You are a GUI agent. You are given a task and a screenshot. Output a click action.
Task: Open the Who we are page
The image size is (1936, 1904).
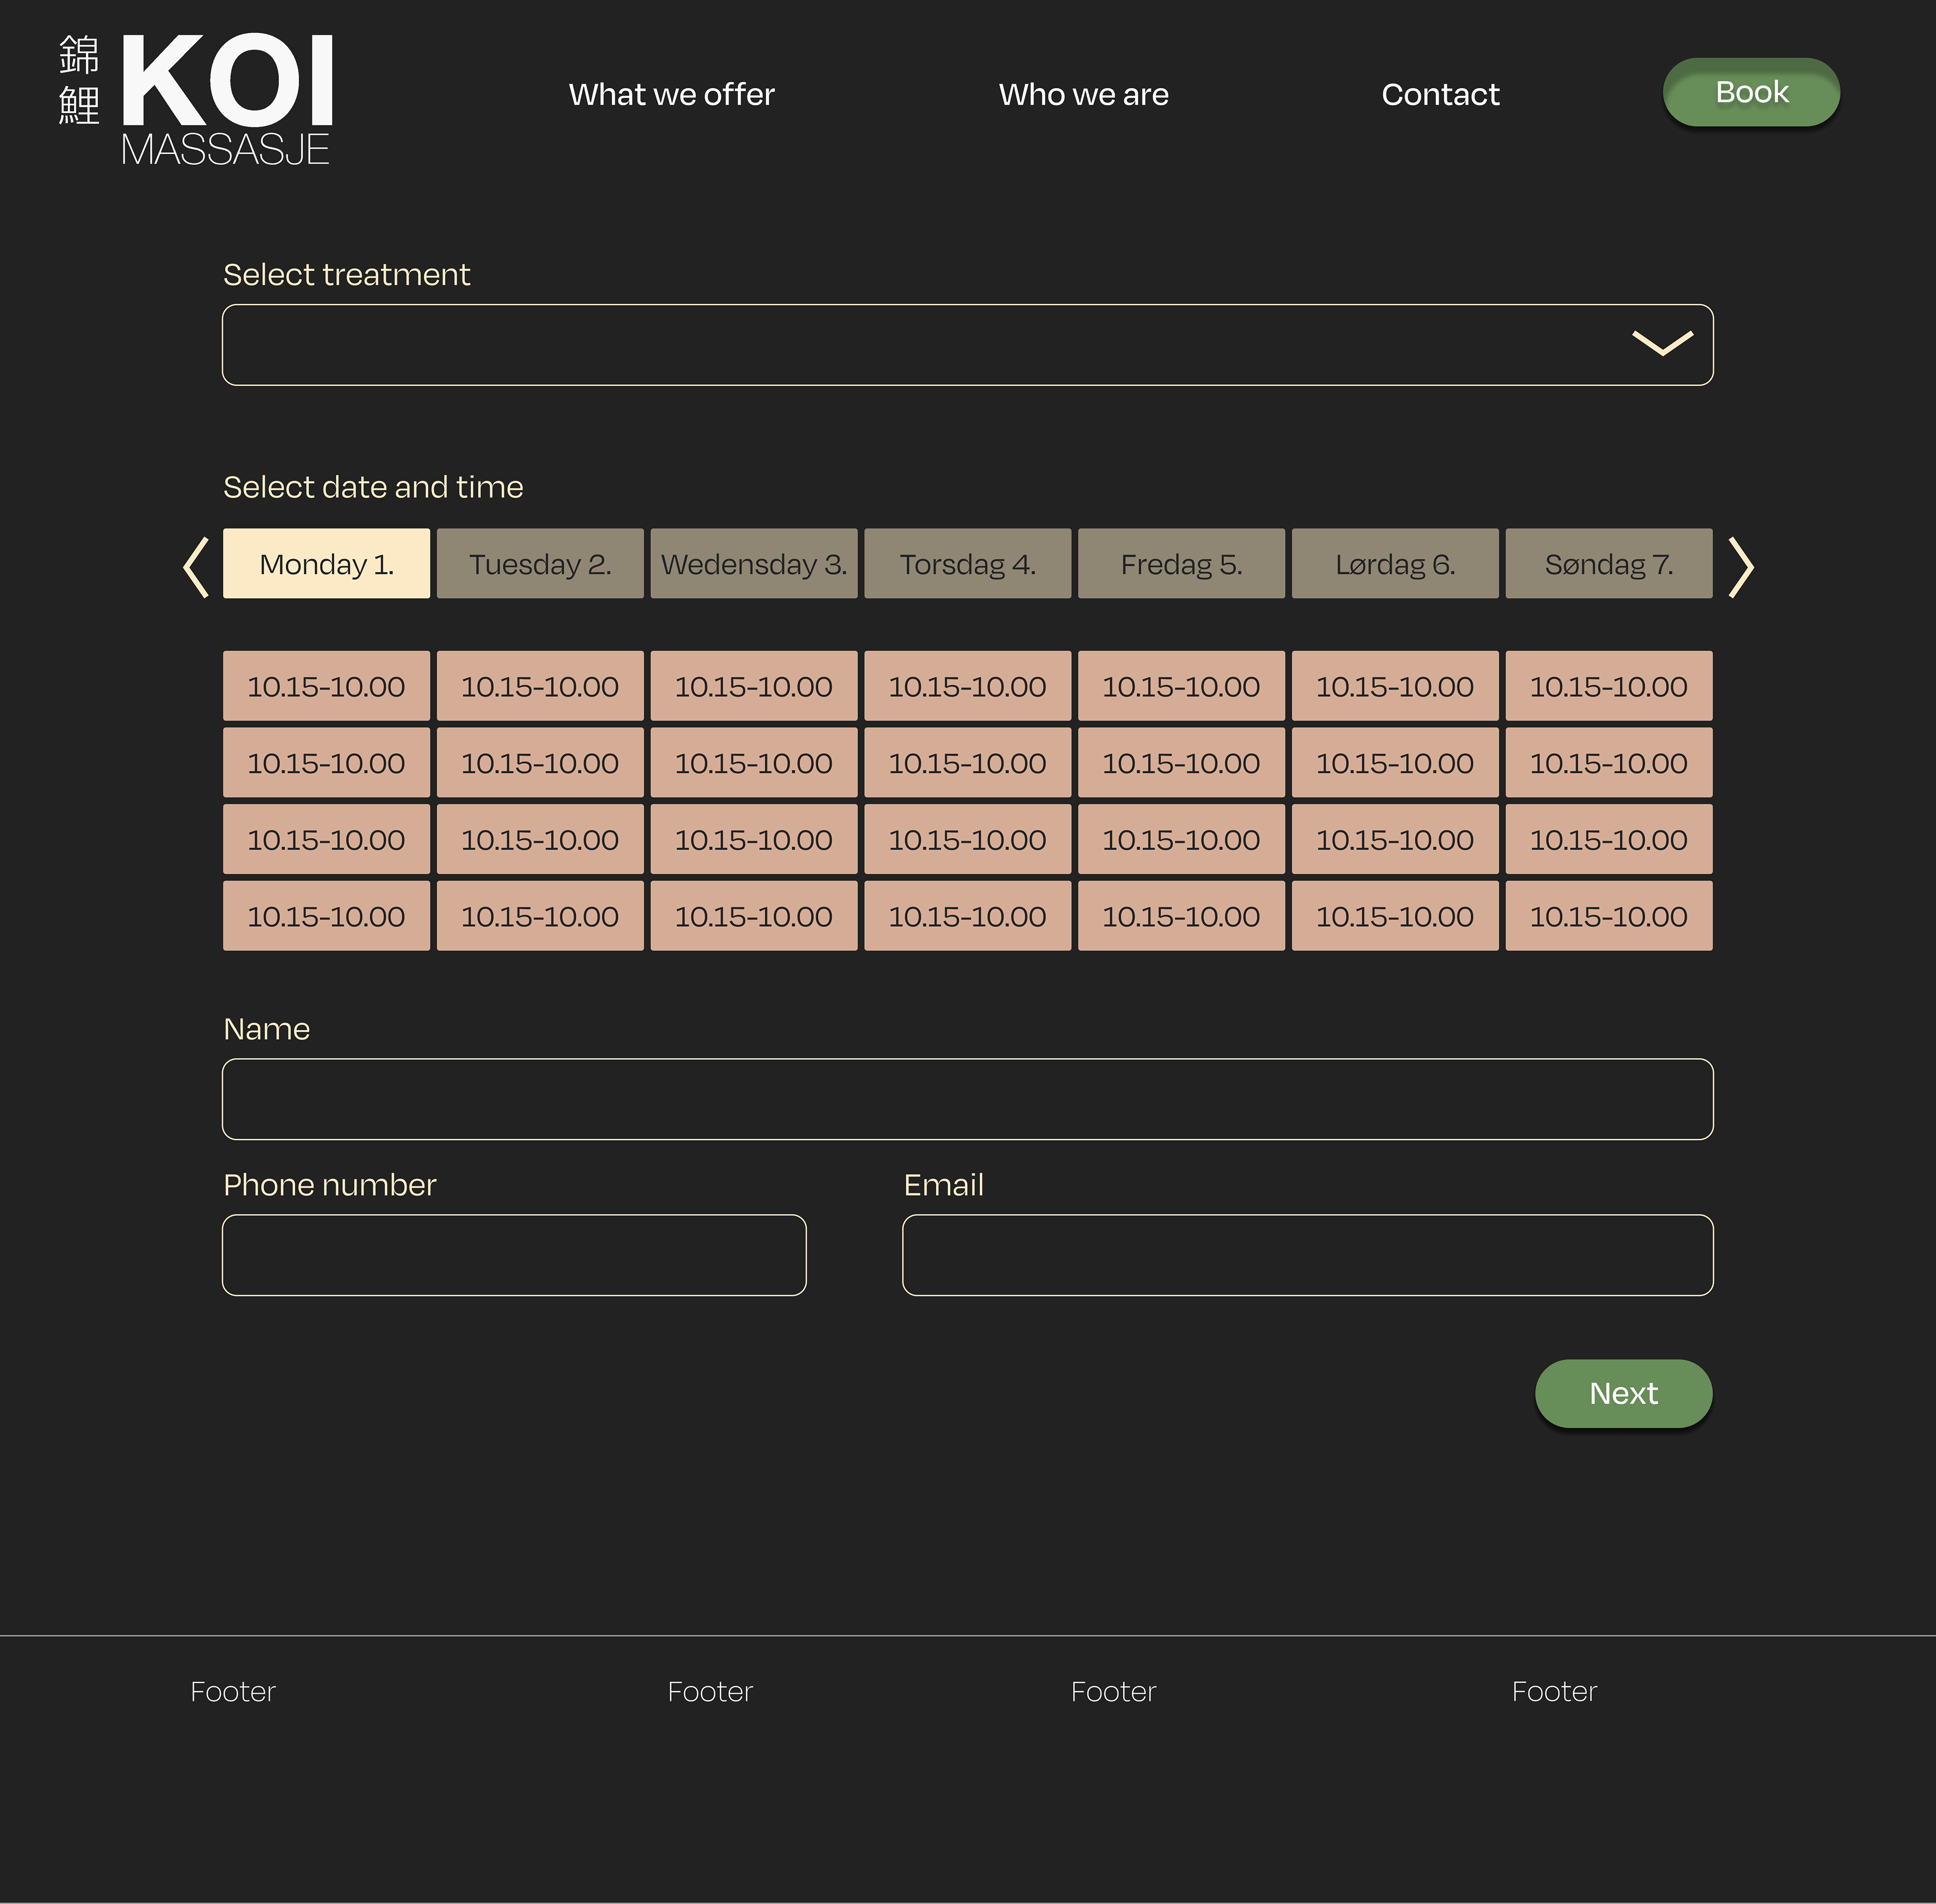coord(1084,94)
